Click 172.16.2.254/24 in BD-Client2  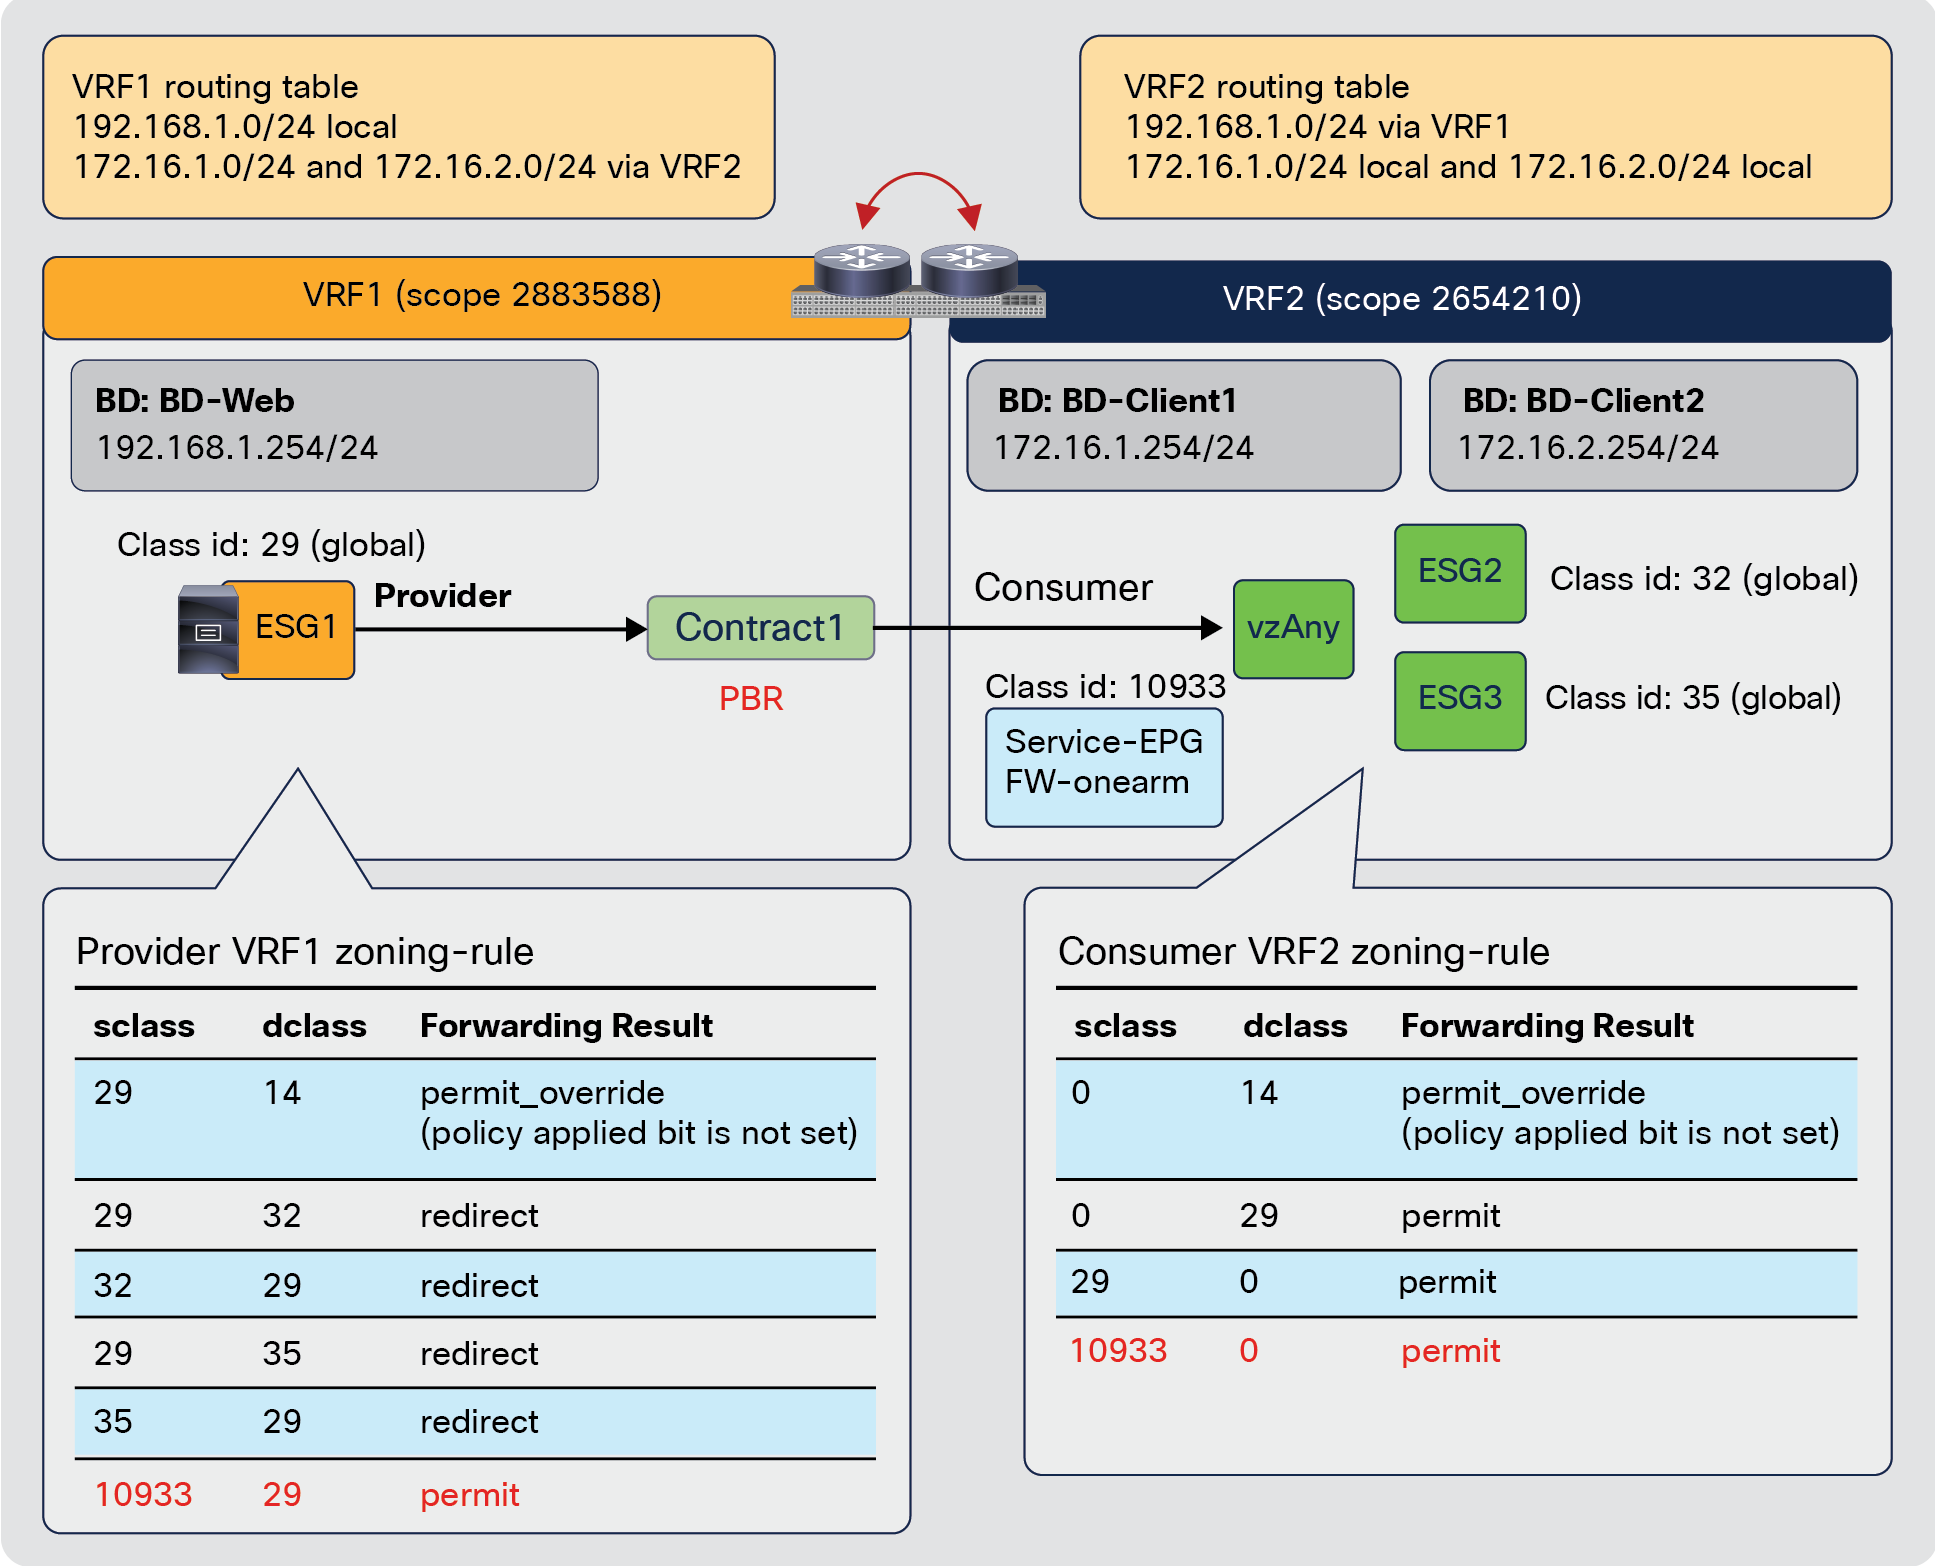tap(1588, 448)
